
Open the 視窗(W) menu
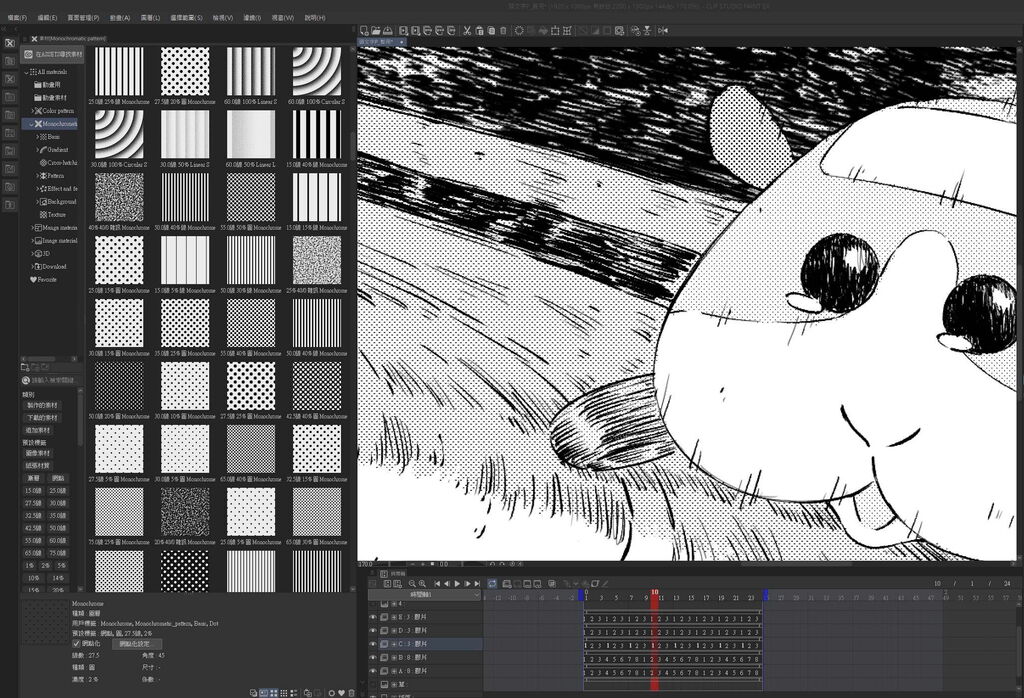click(282, 18)
